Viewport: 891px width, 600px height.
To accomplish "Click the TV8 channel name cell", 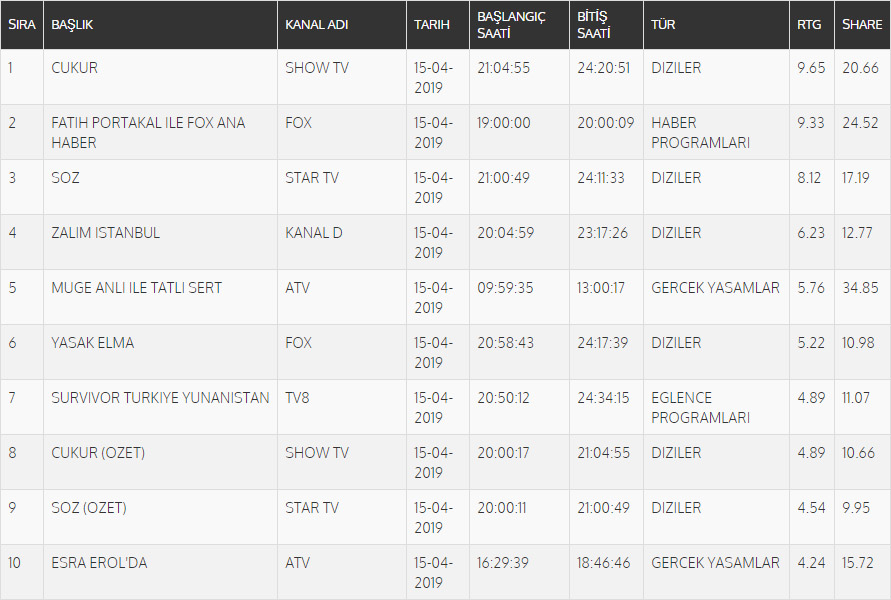I will pyautogui.click(x=298, y=398).
